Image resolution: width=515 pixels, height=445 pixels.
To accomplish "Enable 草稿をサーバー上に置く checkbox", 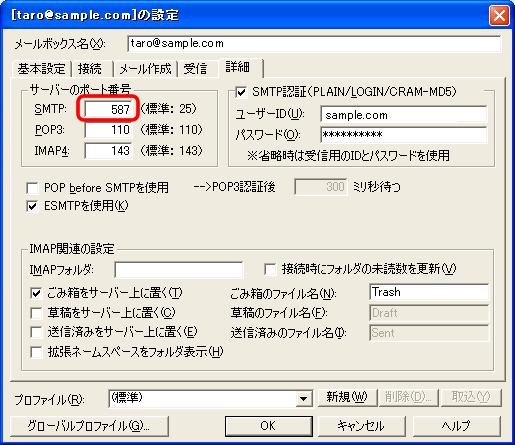I will point(36,313).
